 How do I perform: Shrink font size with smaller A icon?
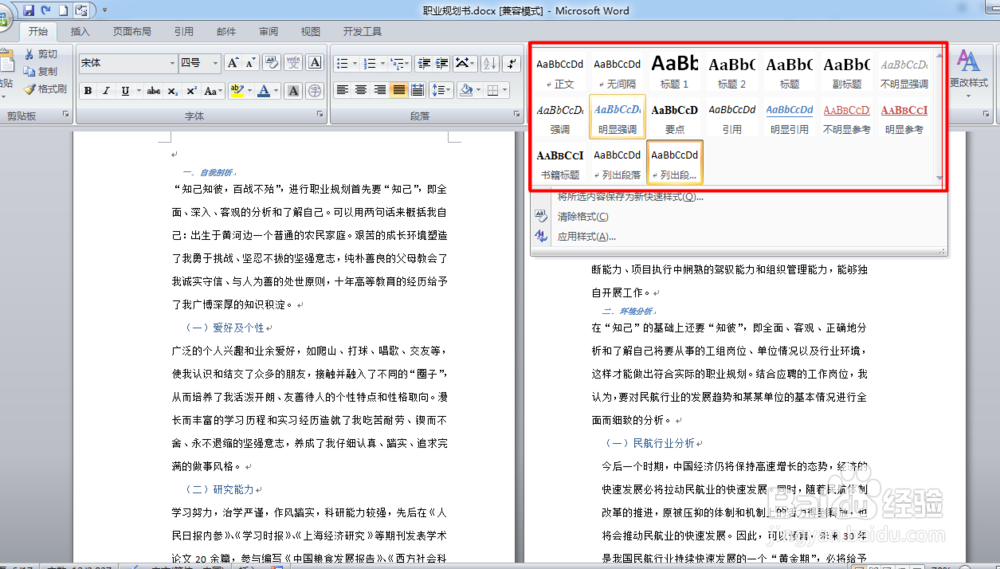tap(251, 63)
